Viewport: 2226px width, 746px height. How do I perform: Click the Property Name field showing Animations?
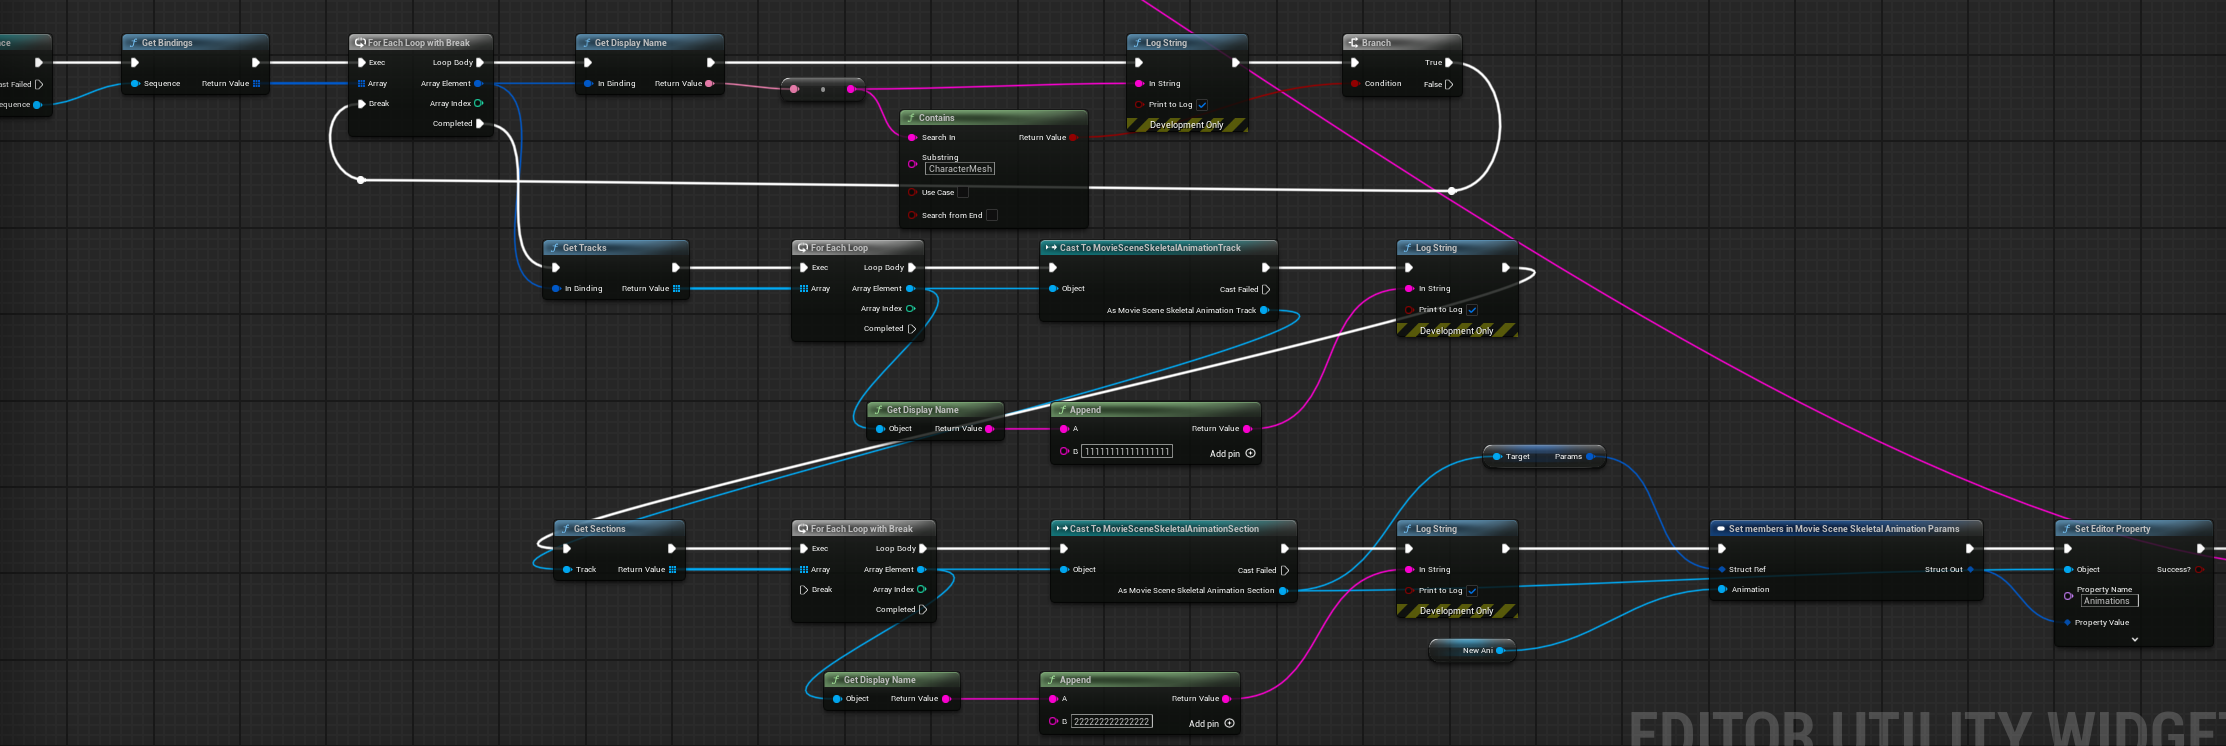point(2107,601)
